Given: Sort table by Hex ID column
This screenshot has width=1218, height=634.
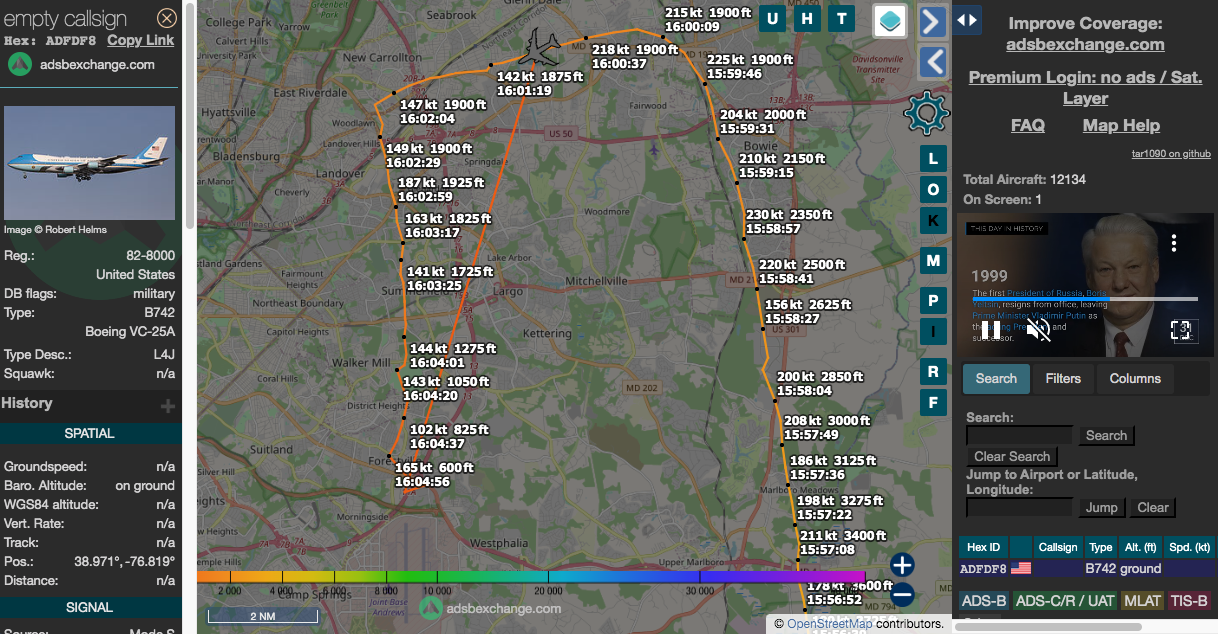Looking at the screenshot, I should point(984,547).
